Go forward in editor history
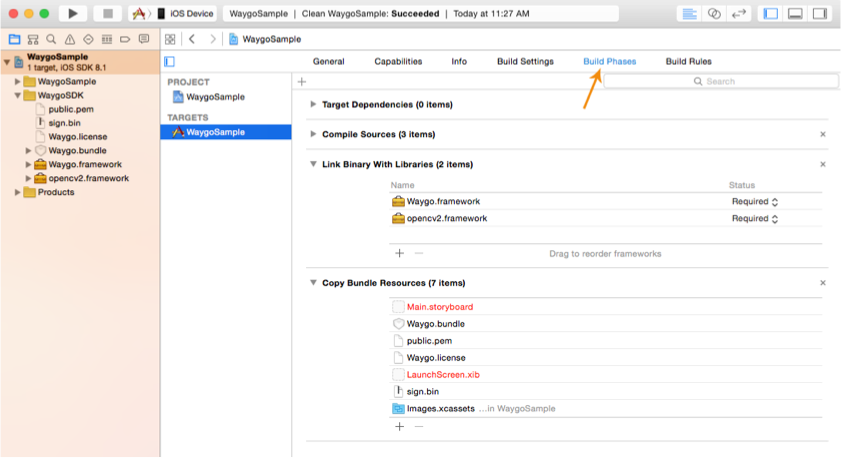Screen dimensions: 842x458 click(x=213, y=39)
